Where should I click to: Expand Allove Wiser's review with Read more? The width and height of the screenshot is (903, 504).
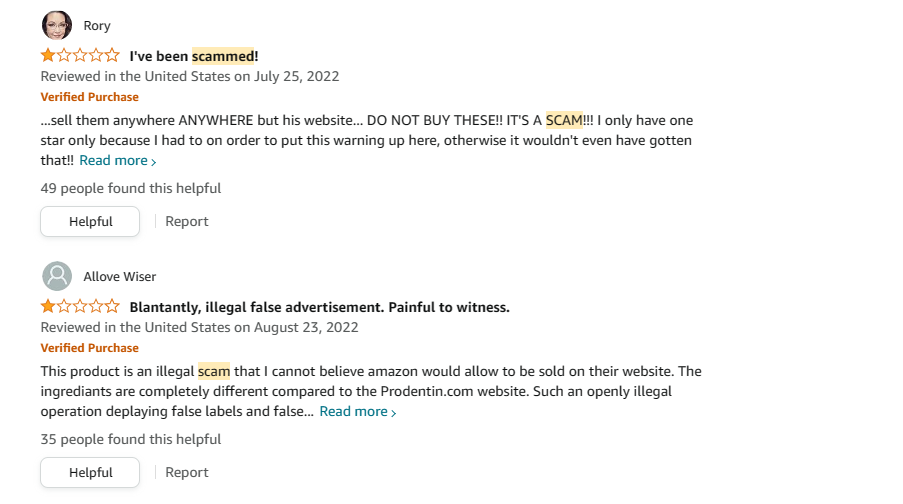(357, 411)
